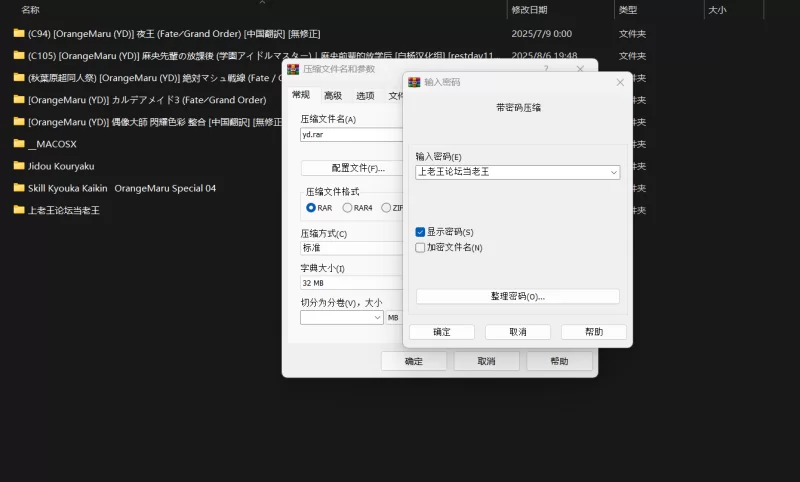Click the 2025/7/9 0:00 date cell
This screenshot has height=482, width=800.
(x=541, y=34)
